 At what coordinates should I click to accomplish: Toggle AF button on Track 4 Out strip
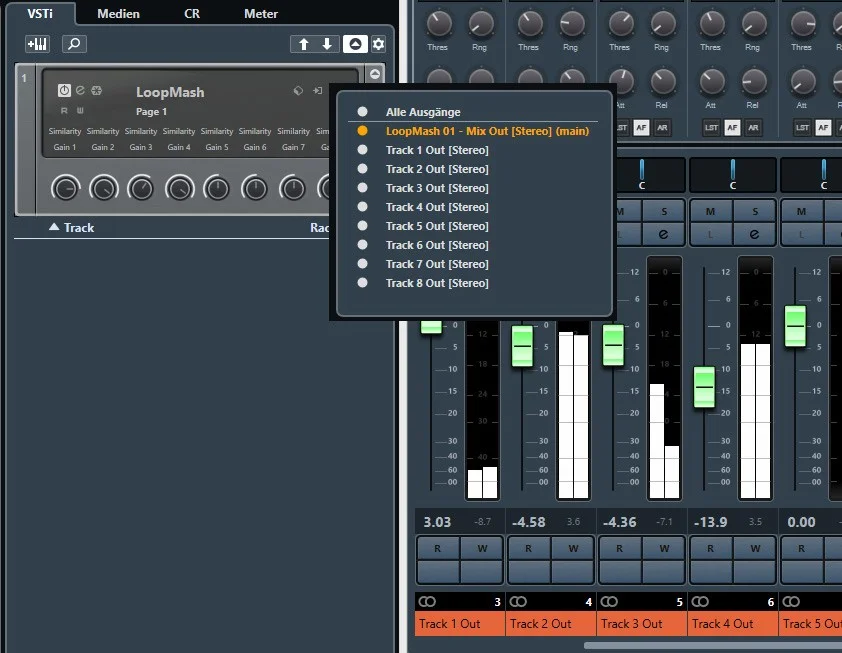[x=732, y=127]
